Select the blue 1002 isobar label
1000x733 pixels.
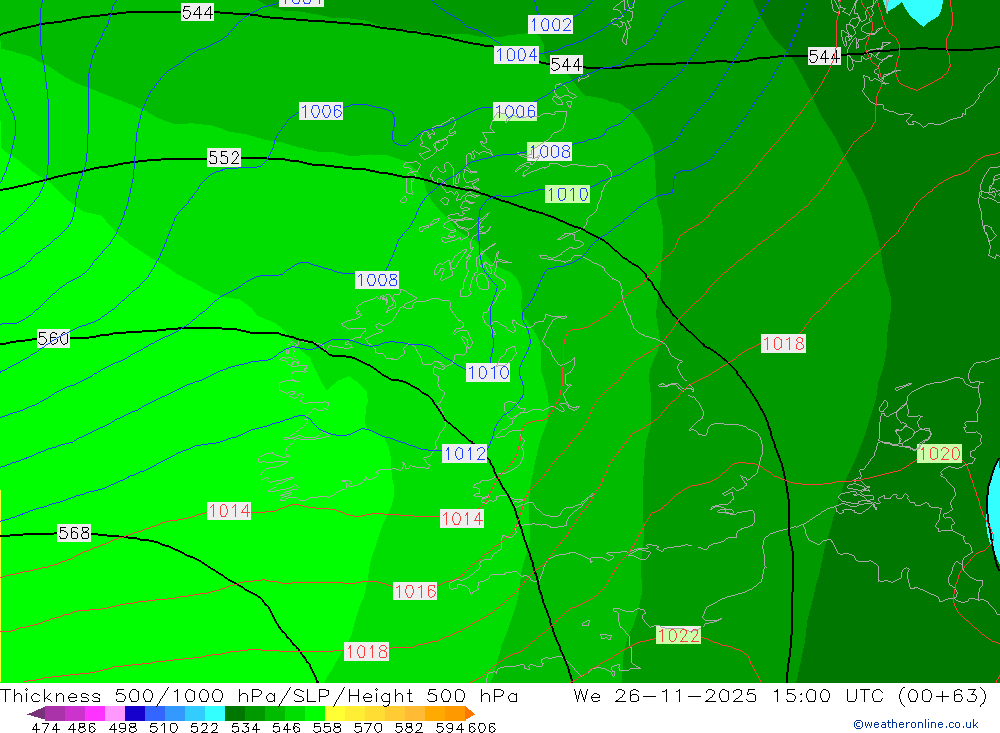[551, 25]
